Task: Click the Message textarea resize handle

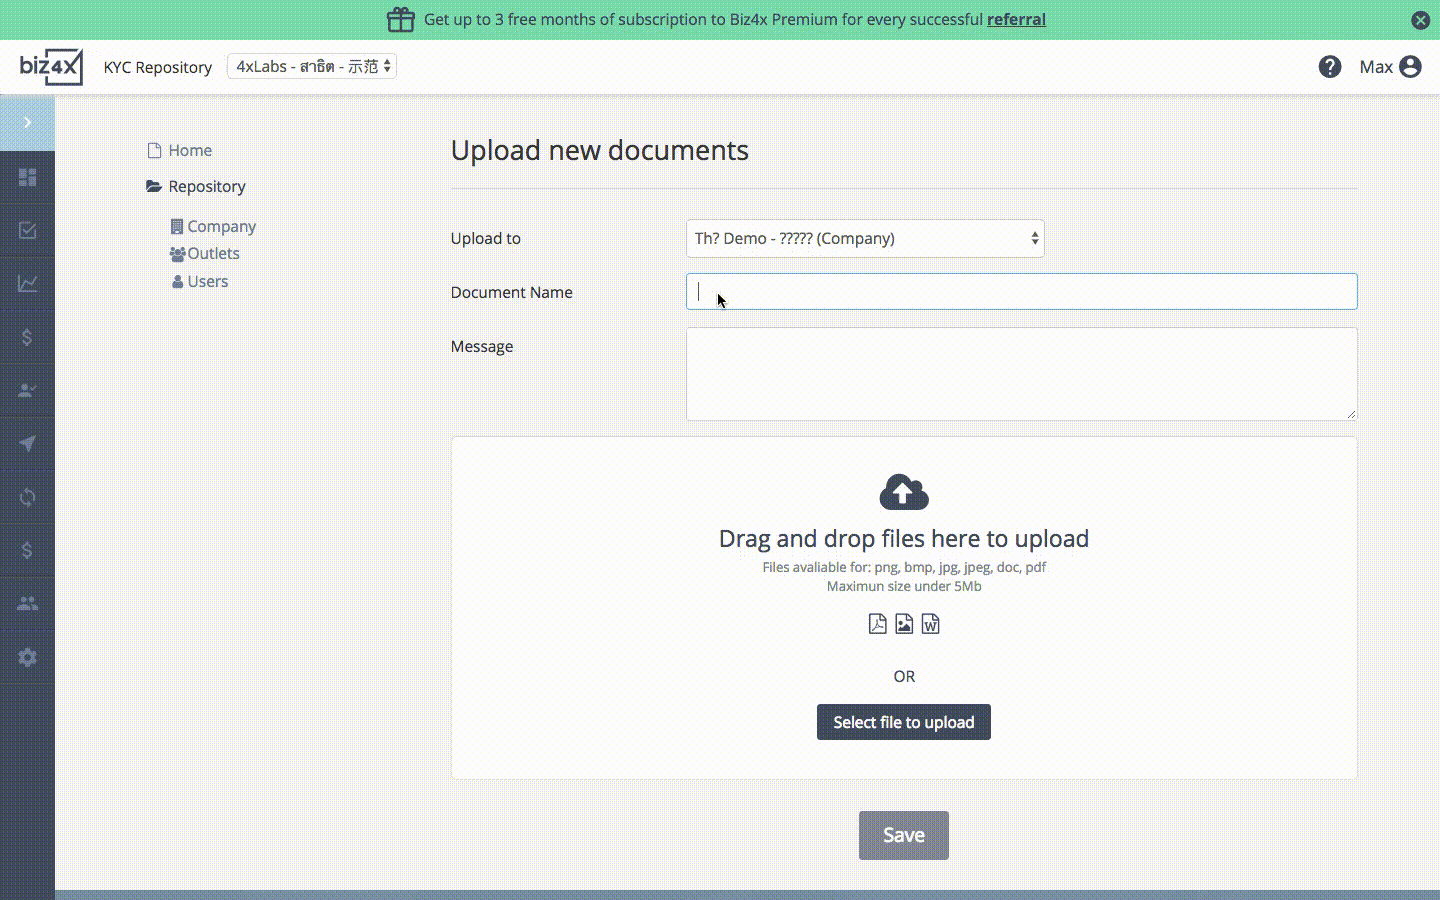Action: pos(1351,414)
